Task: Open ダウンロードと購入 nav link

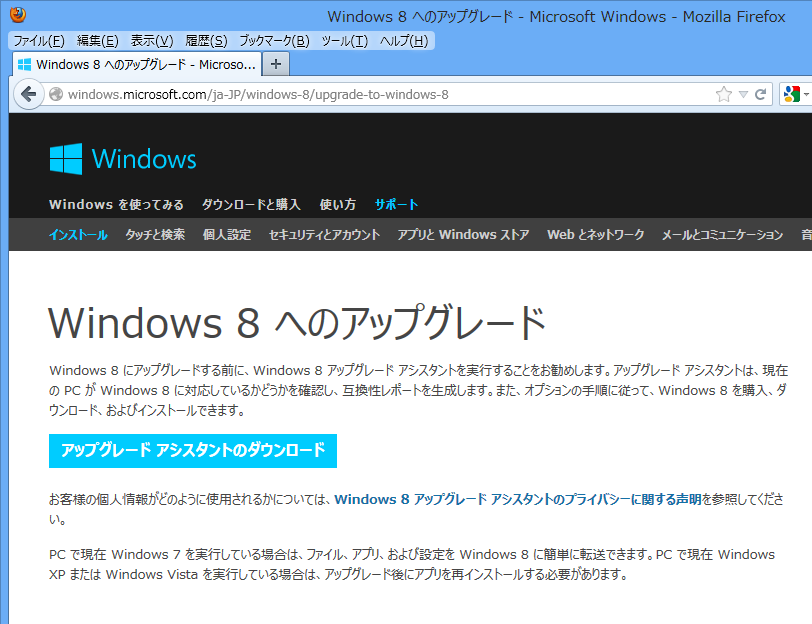Action: [251, 205]
